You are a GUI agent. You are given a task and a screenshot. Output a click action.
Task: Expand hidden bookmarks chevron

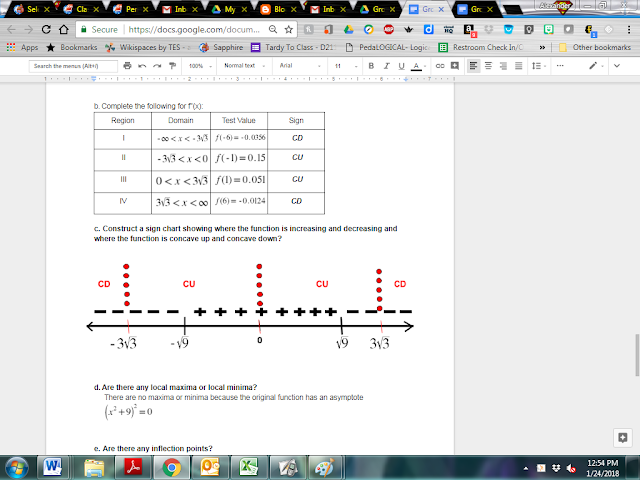tap(542, 47)
